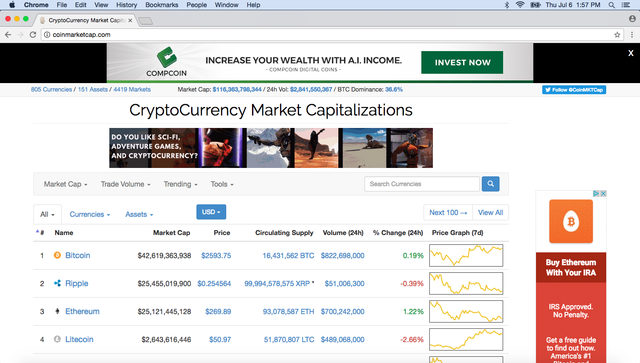Open the Apple menu
Image resolution: width=640 pixels, height=363 pixels.
(12, 5)
